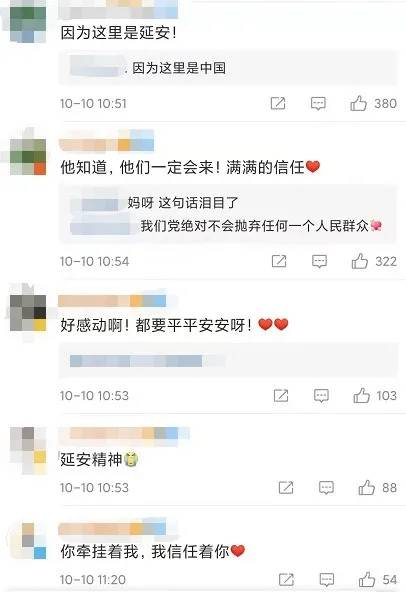Like the comment with 103 likes
This screenshot has width=406, height=592.
[361, 395]
